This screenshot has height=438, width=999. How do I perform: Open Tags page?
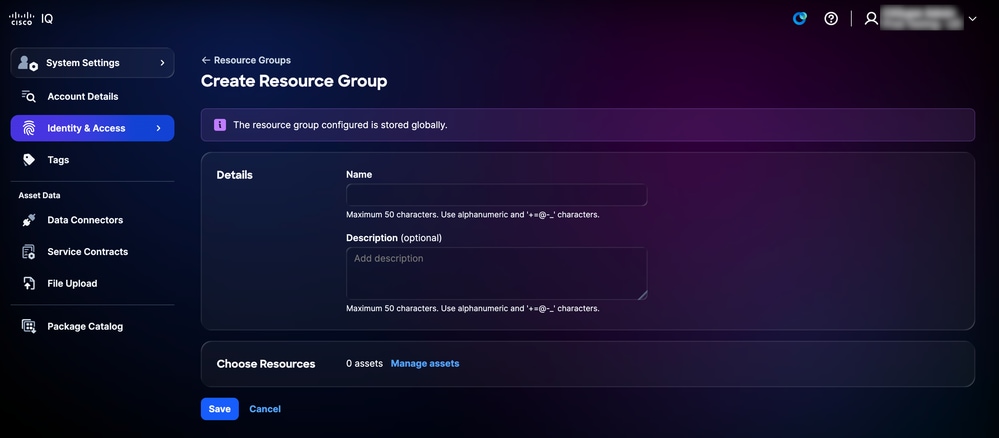[x=58, y=160]
